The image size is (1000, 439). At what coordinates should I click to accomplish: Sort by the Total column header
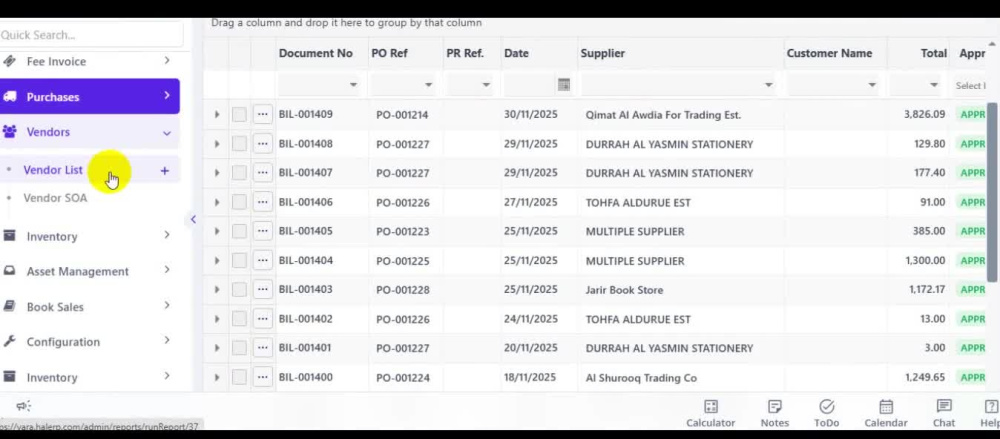933,54
